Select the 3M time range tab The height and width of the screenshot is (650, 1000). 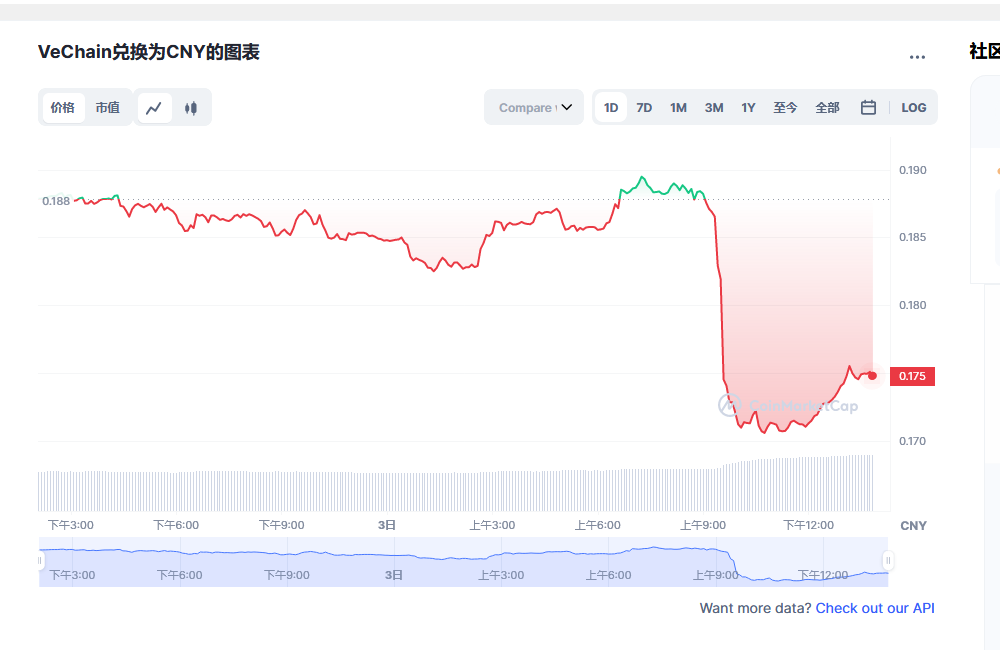click(x=714, y=108)
